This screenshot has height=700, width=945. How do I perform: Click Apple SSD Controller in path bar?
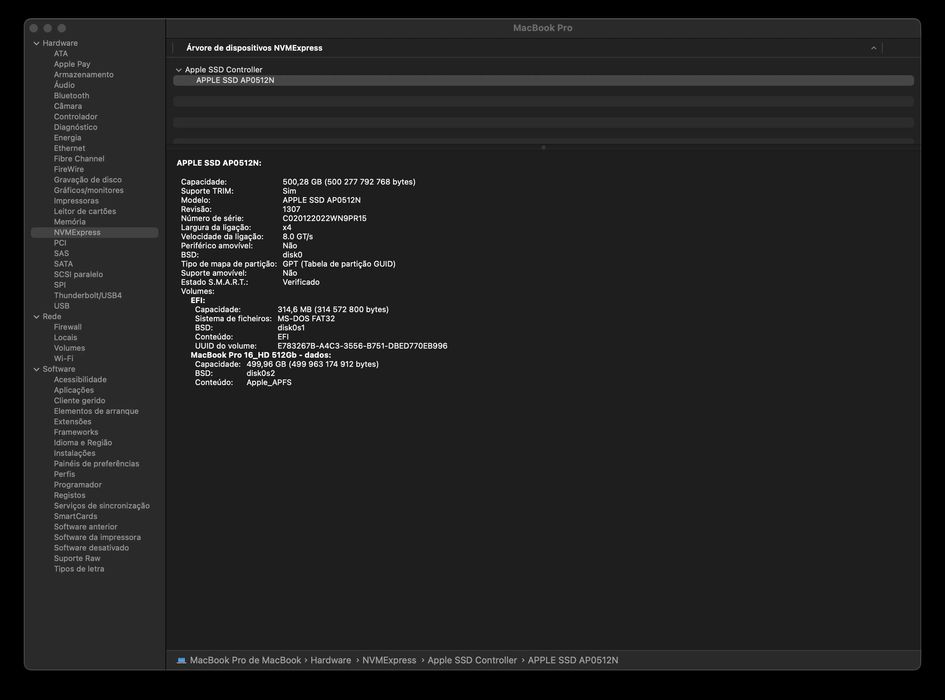tap(472, 660)
